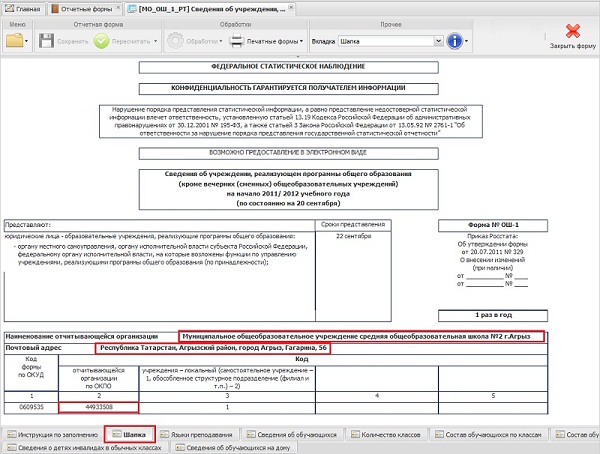
Task: Click the ОКПО code cell 44933508
Action: point(99,407)
